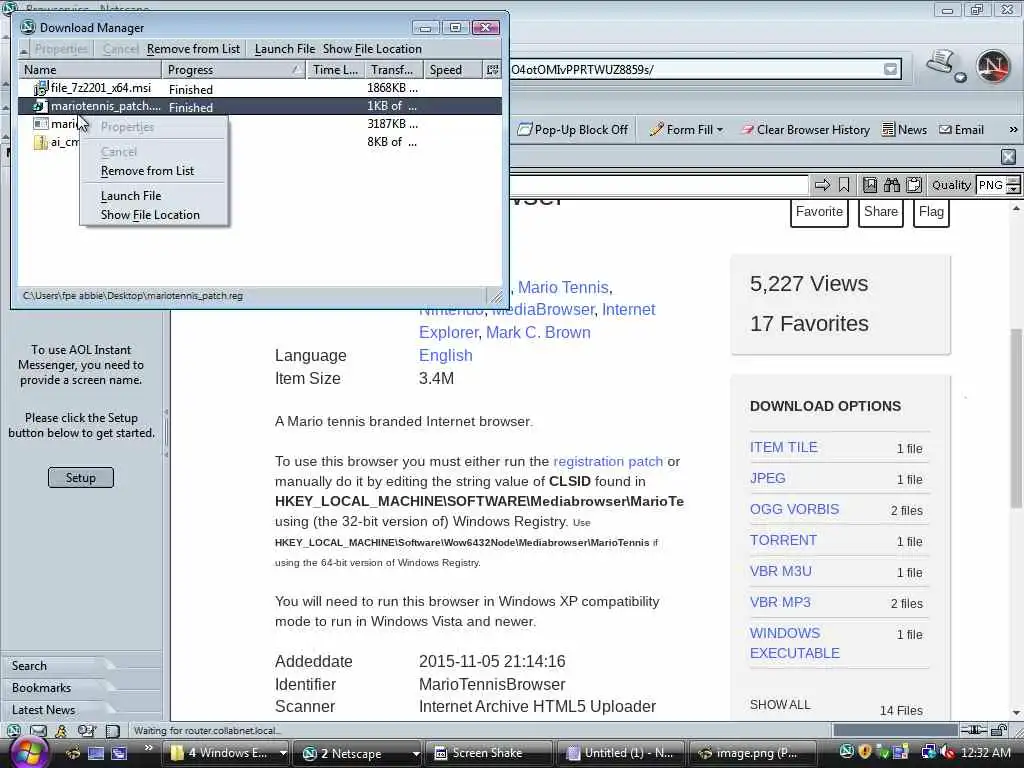Open the News toolbar item
Viewport: 1024px width, 768px height.
point(904,129)
